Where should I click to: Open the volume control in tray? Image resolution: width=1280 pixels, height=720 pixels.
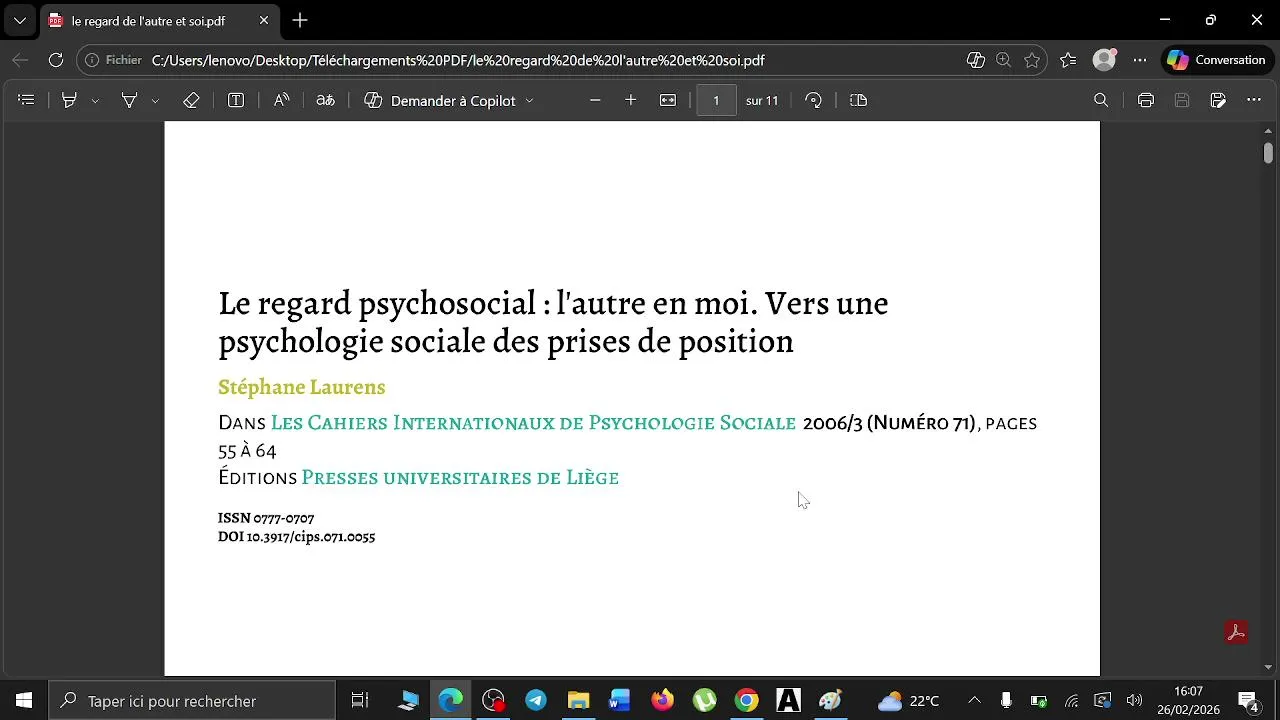click(1134, 700)
